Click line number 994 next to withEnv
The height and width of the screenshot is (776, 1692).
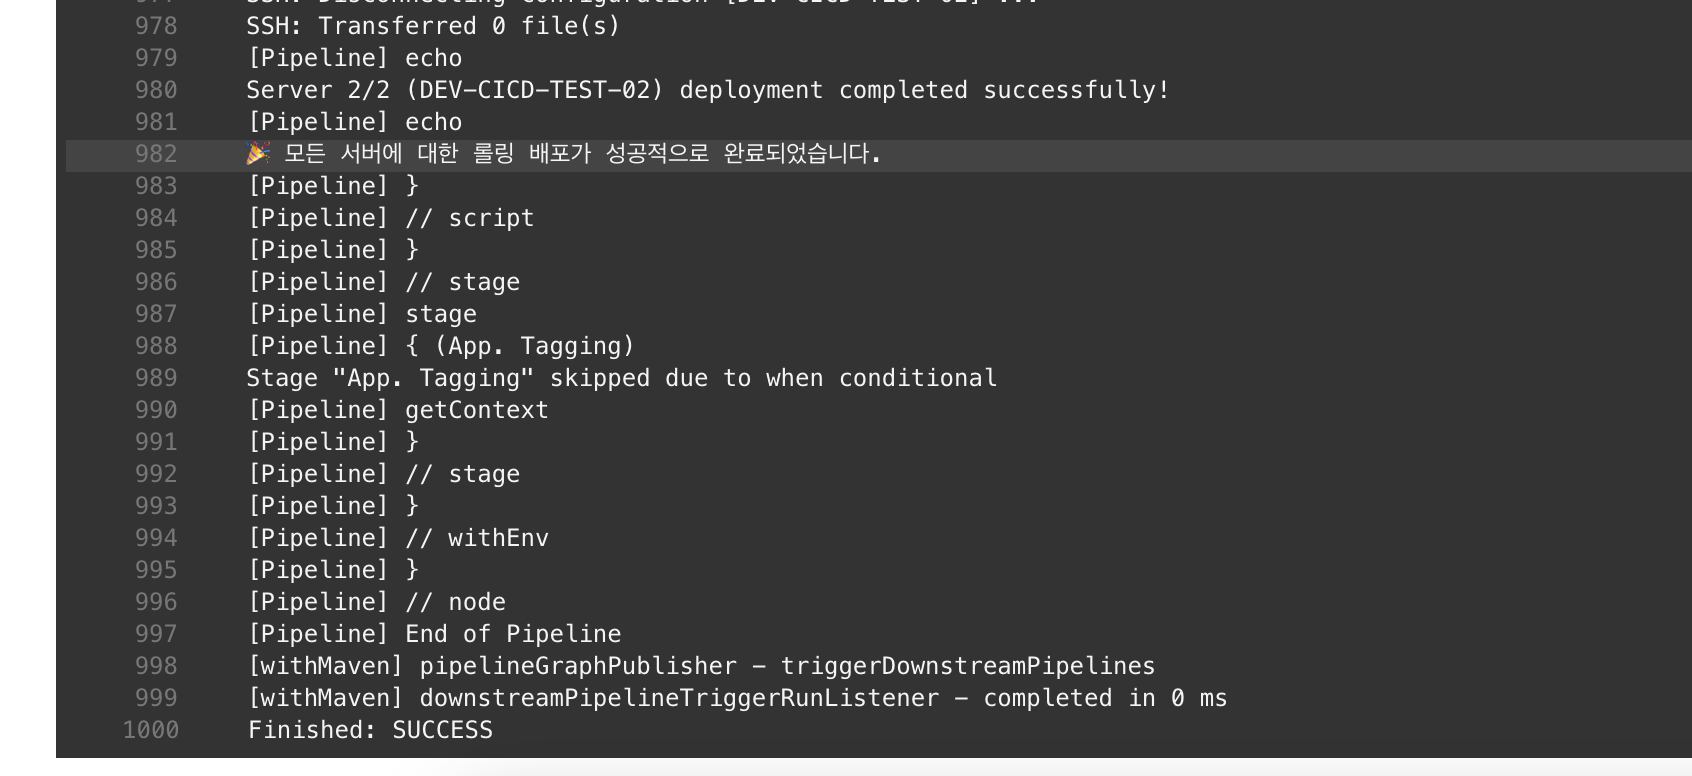156,538
